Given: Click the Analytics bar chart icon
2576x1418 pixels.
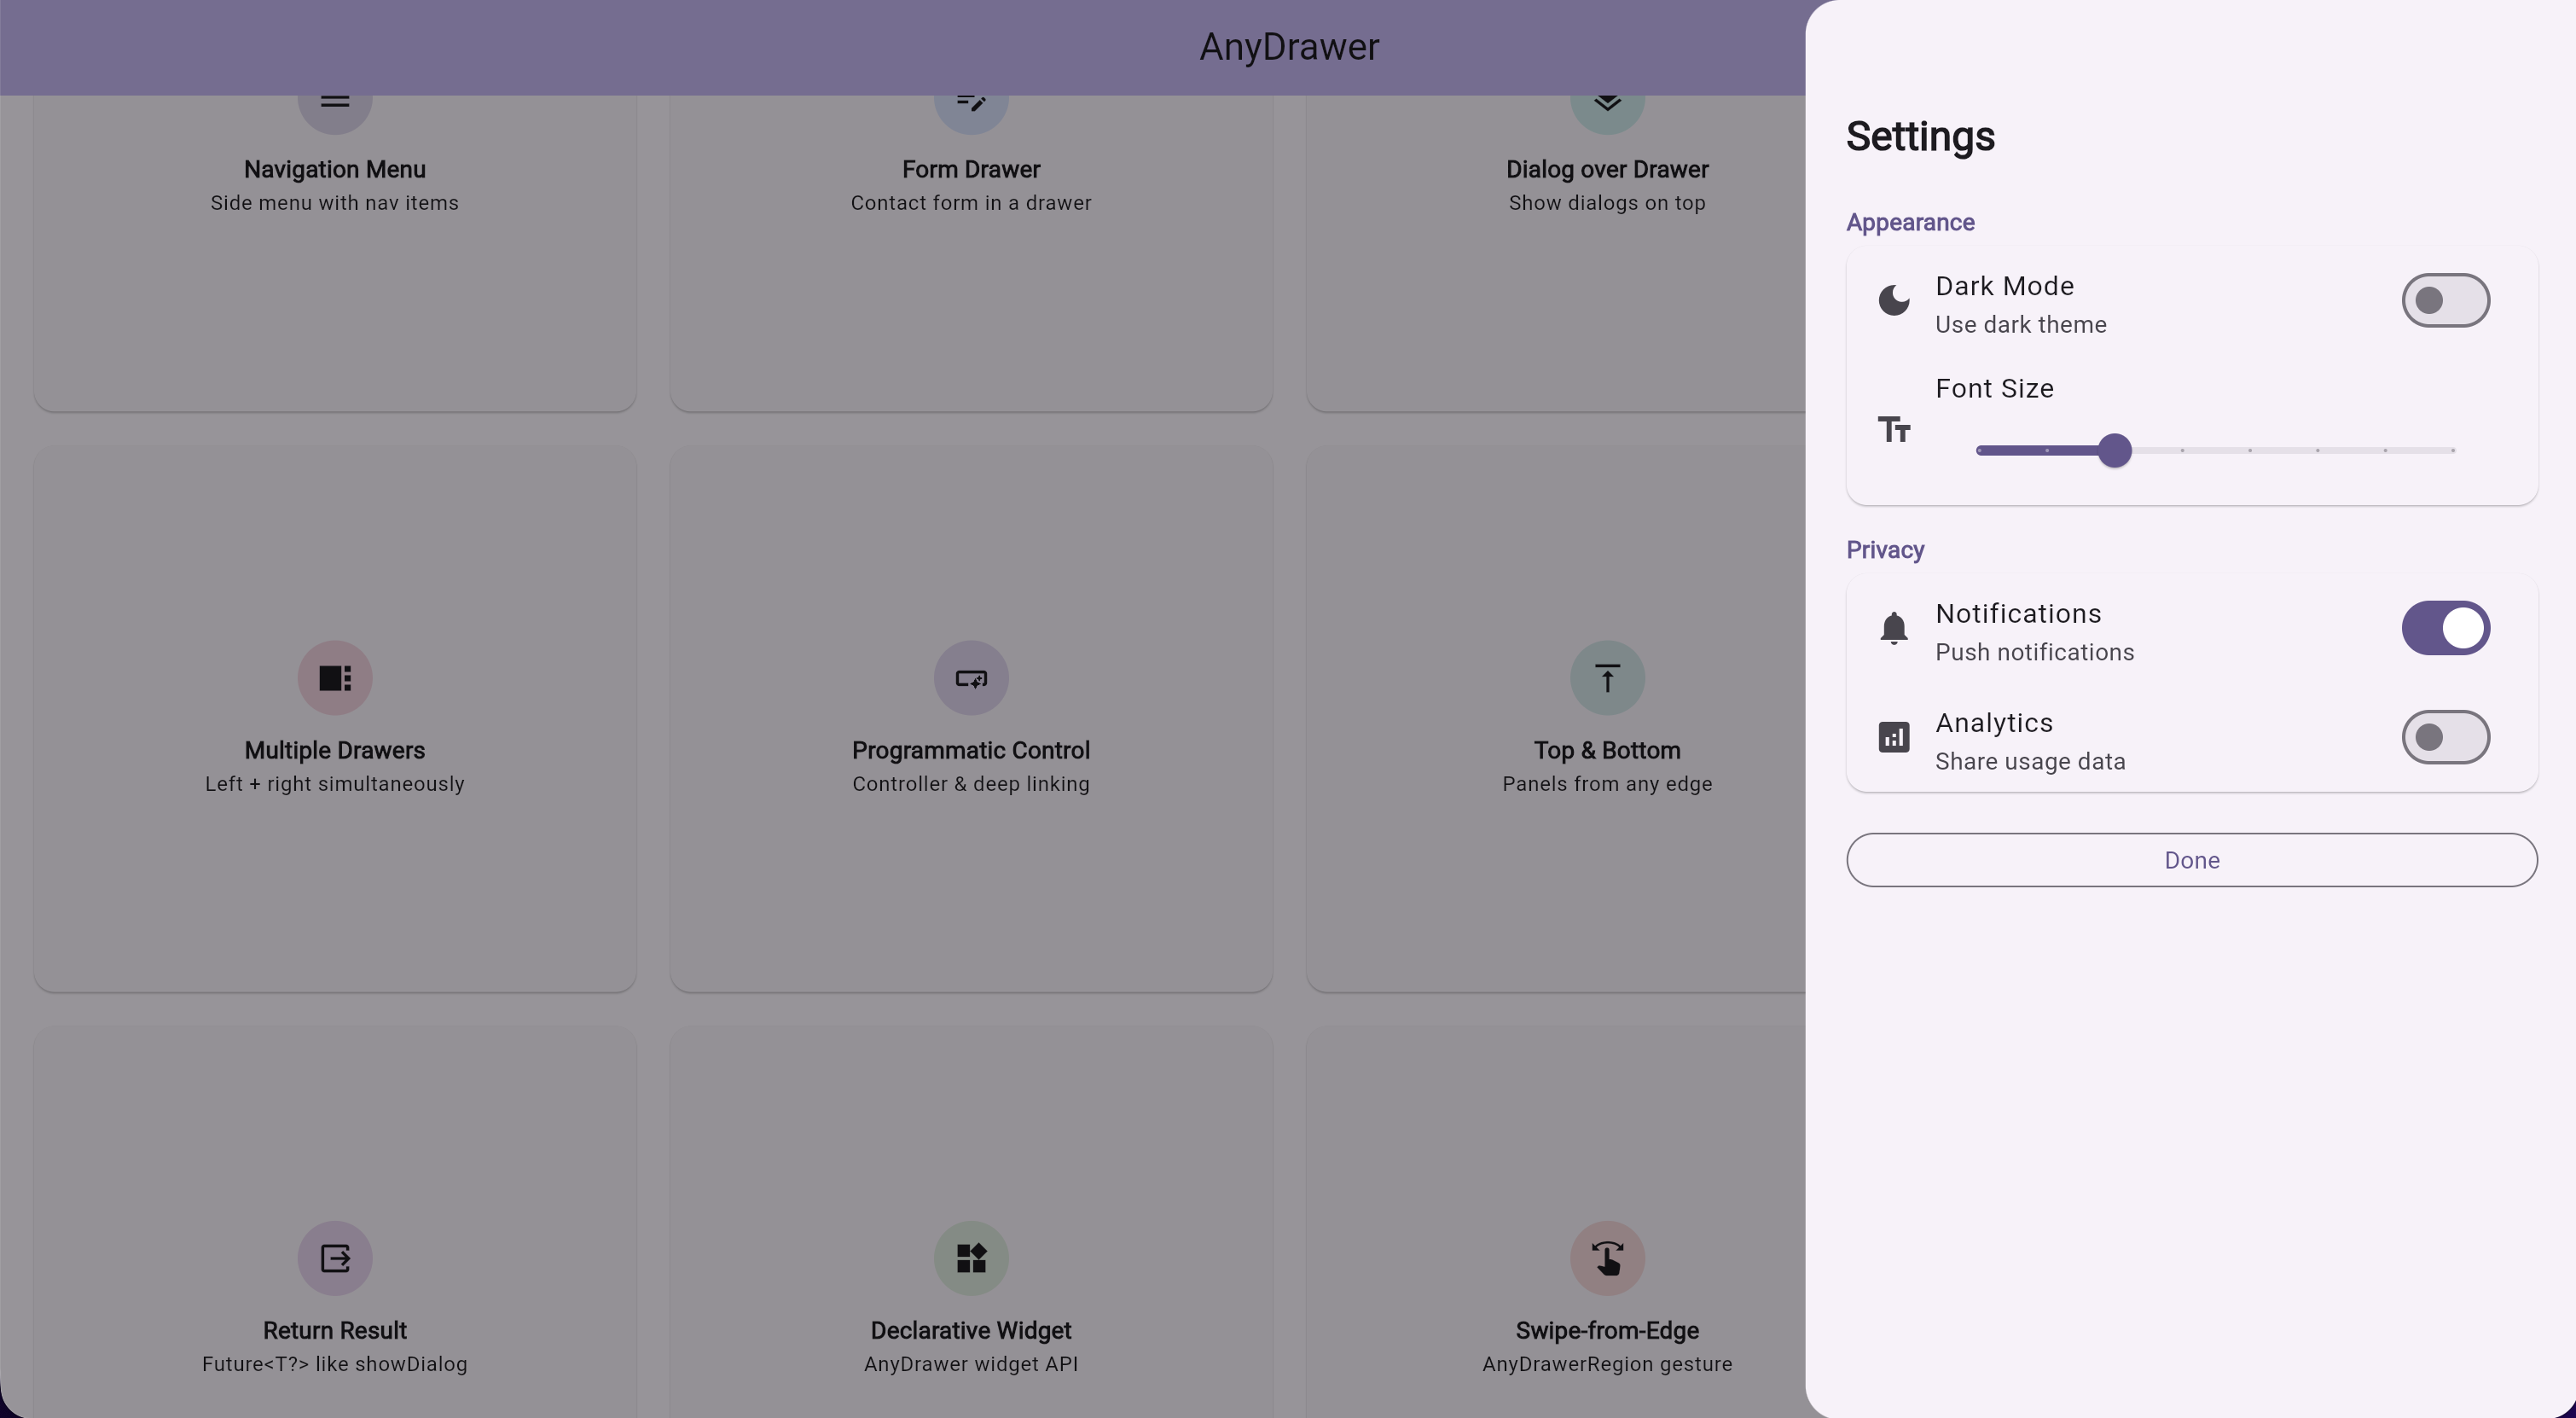Looking at the screenshot, I should point(1893,737).
